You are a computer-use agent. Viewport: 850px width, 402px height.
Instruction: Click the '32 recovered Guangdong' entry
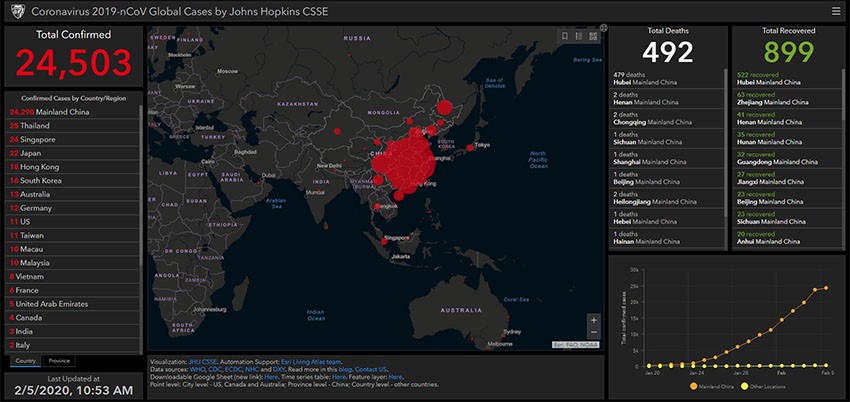coord(788,158)
